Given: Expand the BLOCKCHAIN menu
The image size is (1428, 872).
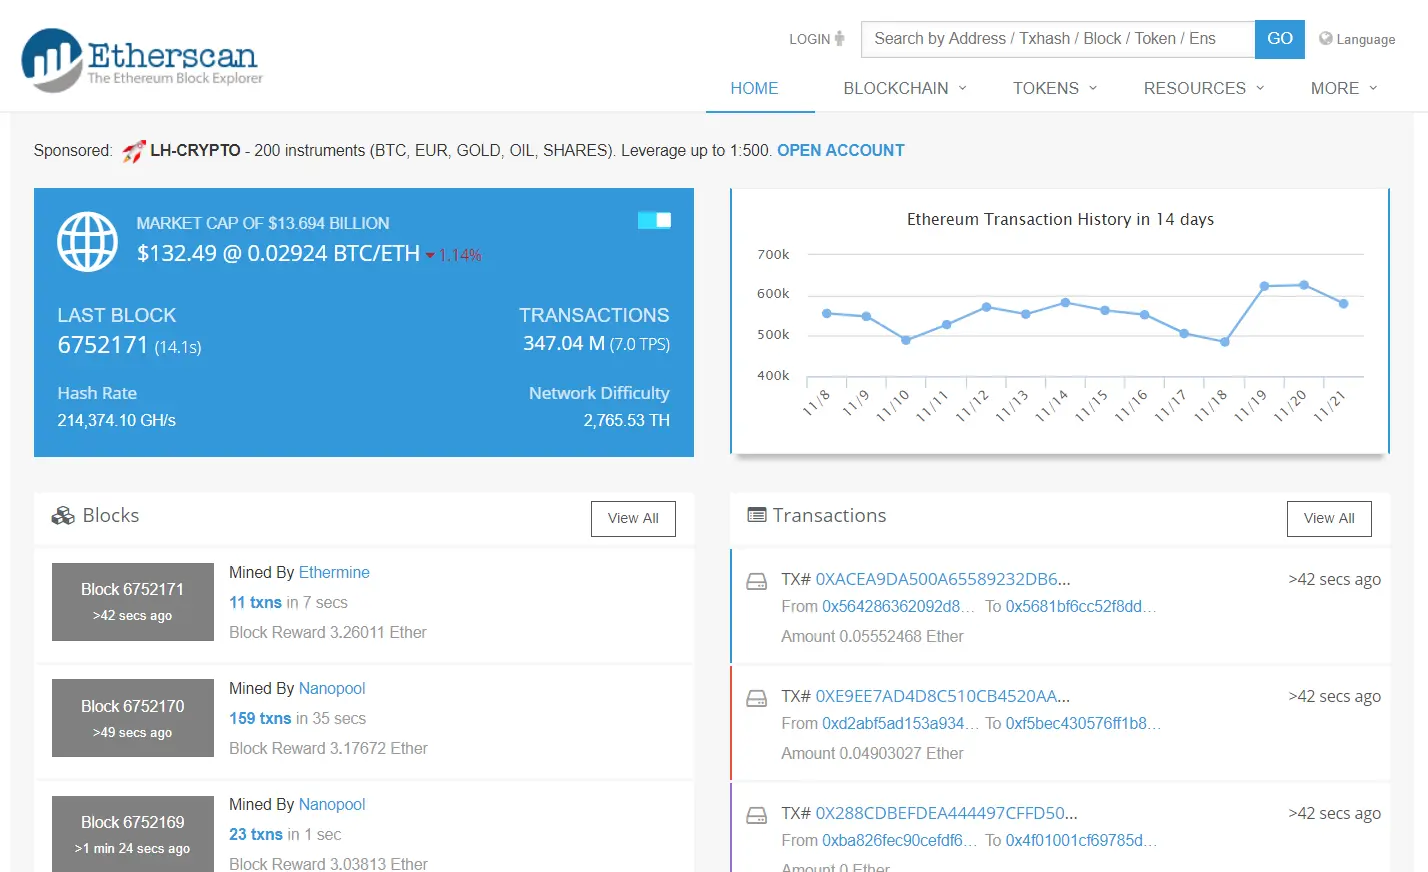Looking at the screenshot, I should (905, 88).
